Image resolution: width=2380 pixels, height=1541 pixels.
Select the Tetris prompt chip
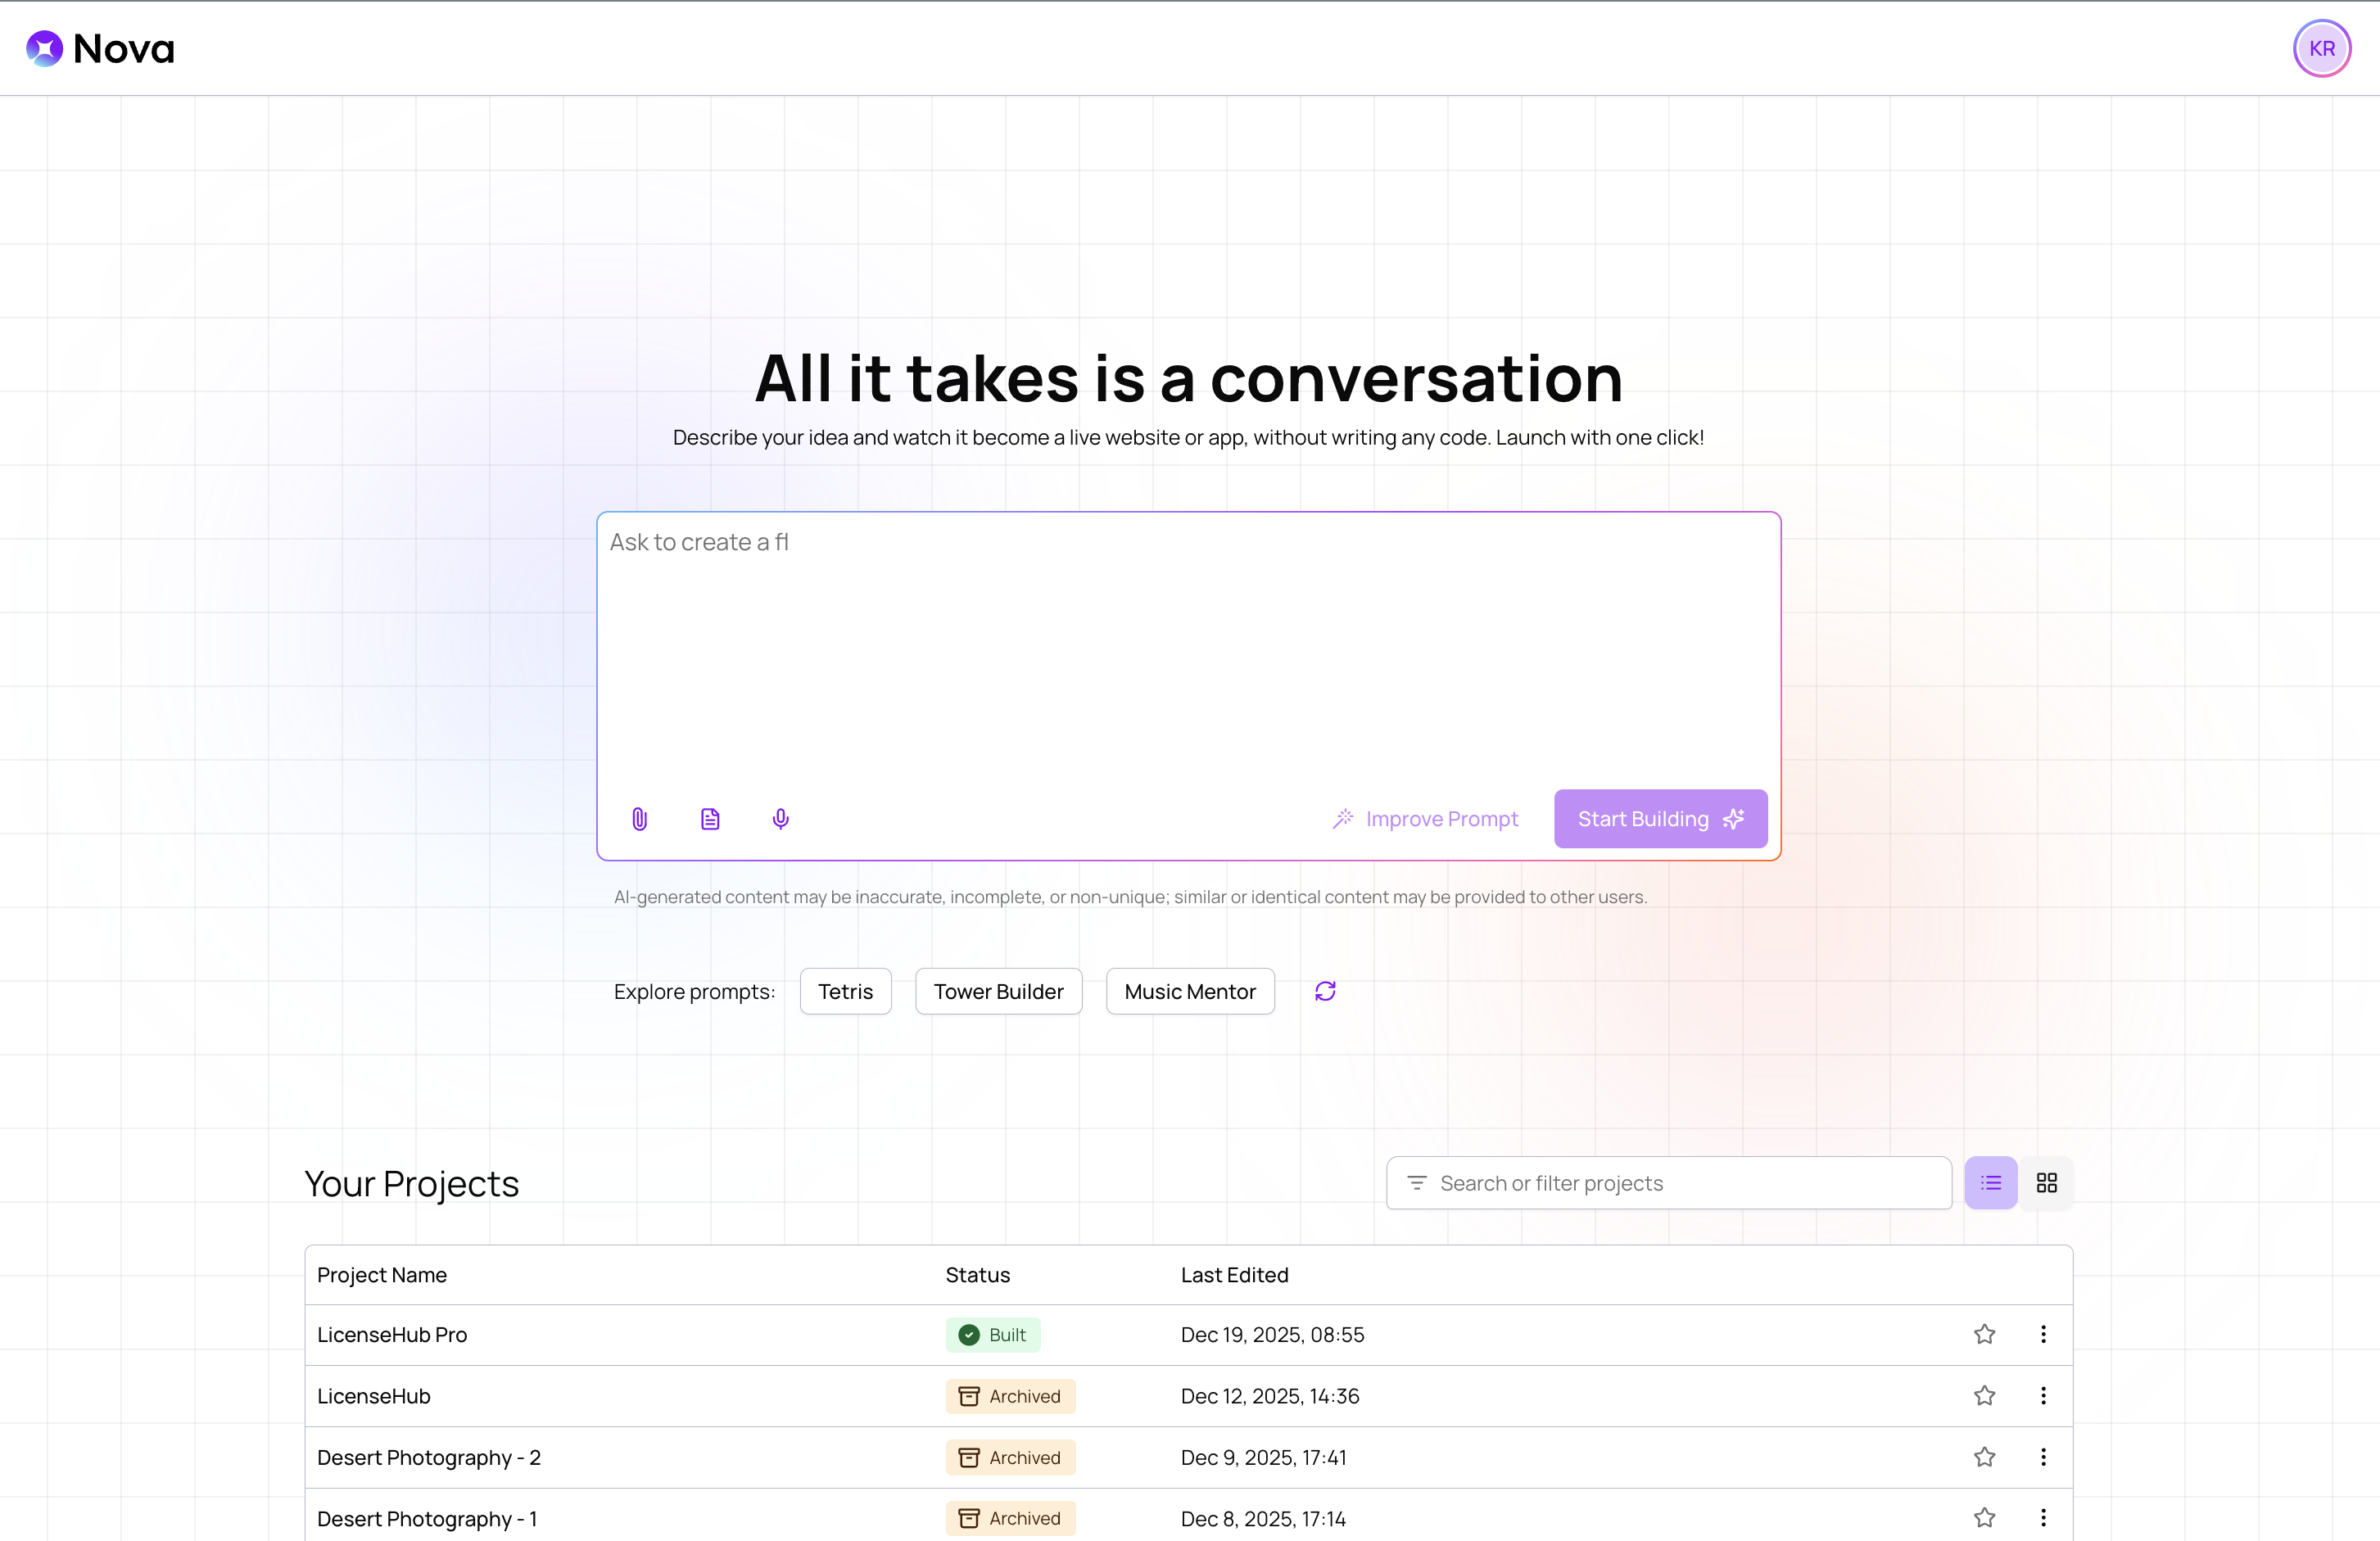tap(845, 991)
